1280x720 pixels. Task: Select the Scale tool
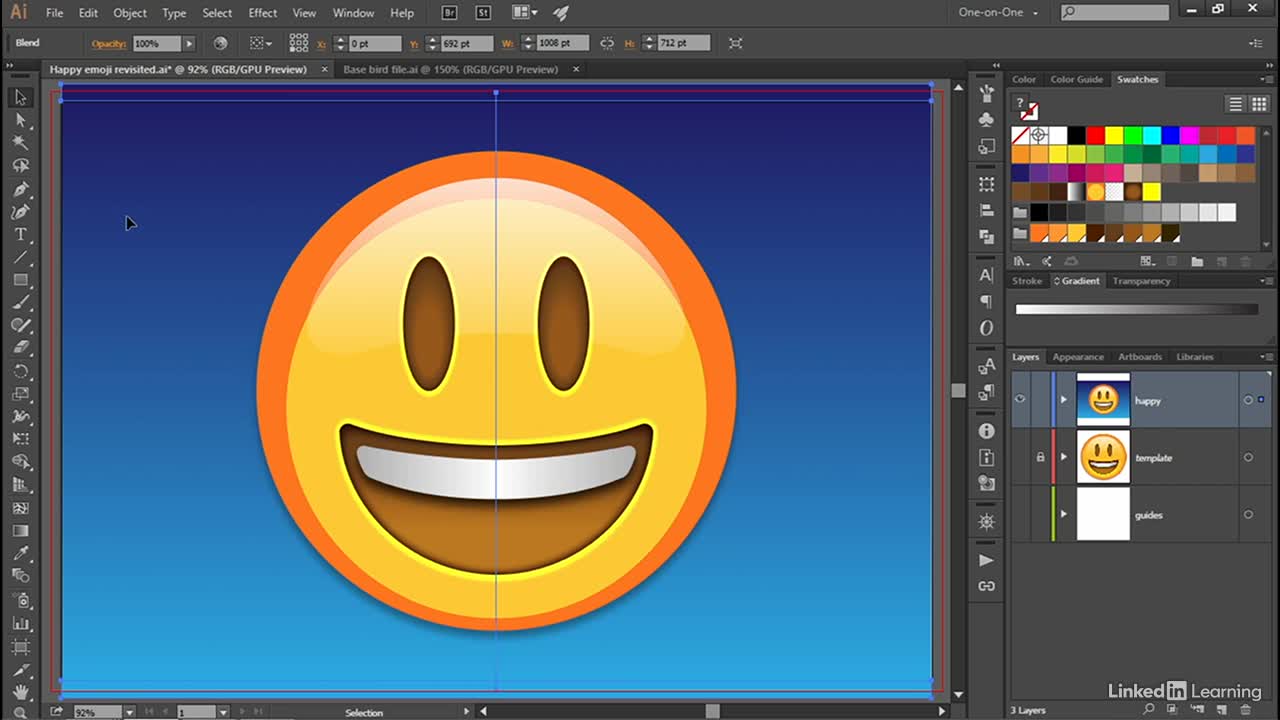(20, 394)
